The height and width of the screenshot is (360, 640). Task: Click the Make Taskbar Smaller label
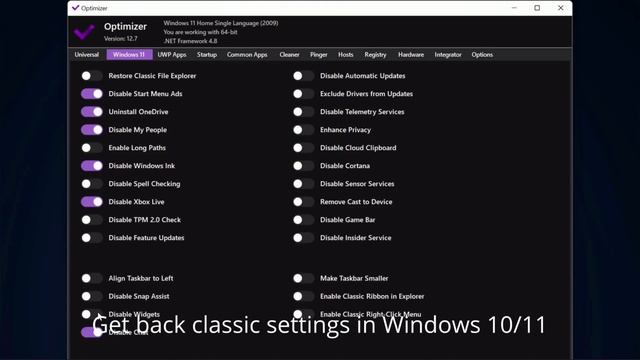click(354, 278)
